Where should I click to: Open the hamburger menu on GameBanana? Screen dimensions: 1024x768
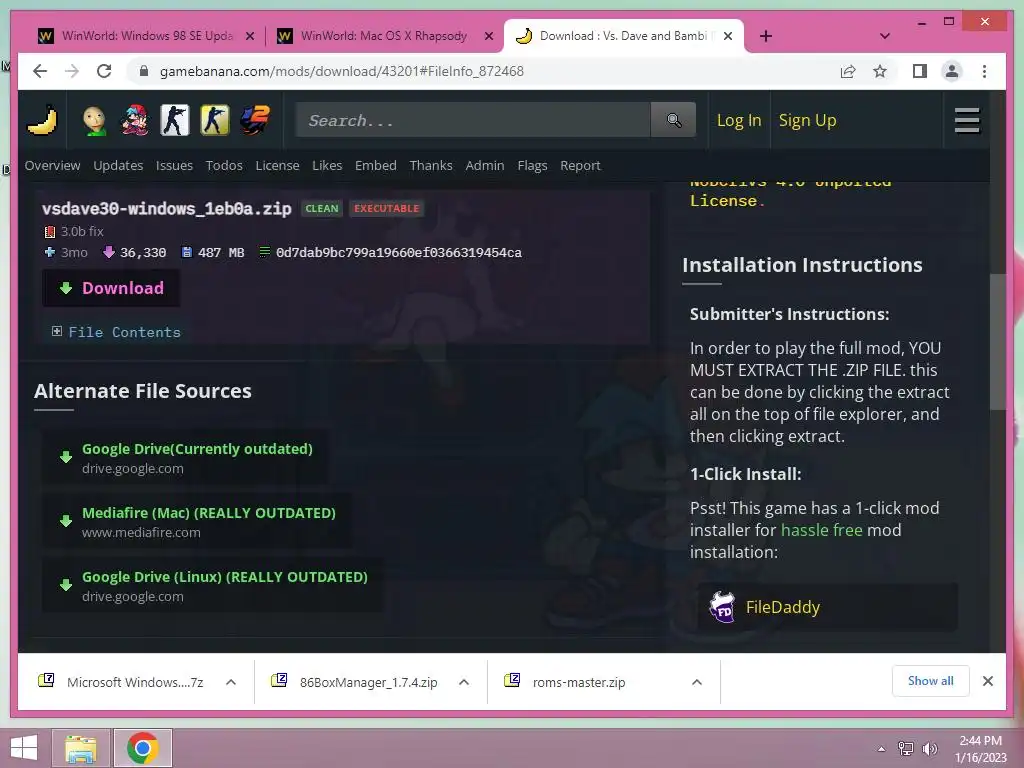[967, 120]
